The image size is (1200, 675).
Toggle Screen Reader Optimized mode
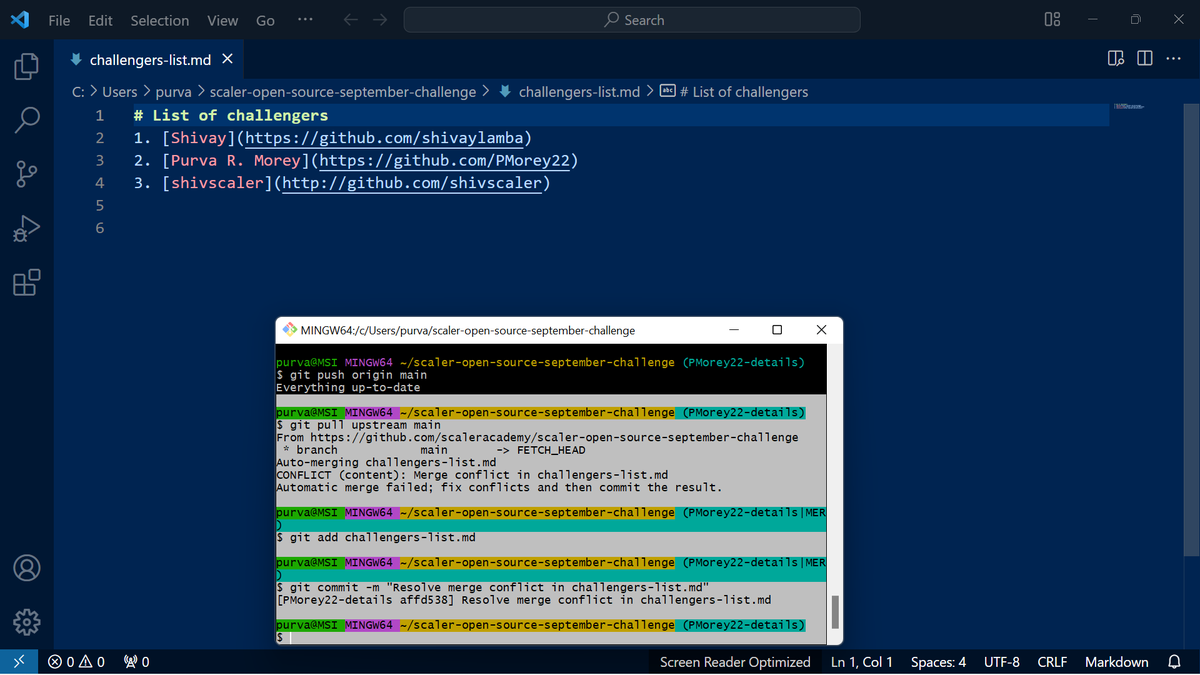tap(735, 661)
